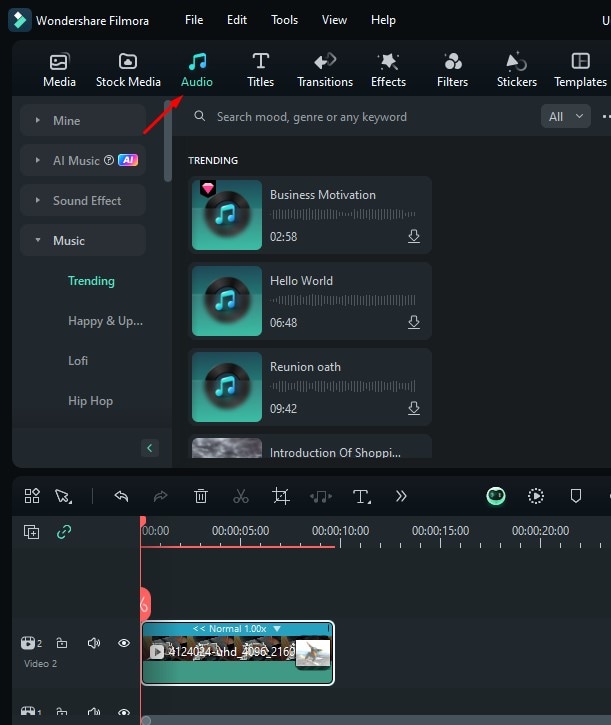This screenshot has width=611, height=725.
Task: Expand the Mine category
Action: 83,120
